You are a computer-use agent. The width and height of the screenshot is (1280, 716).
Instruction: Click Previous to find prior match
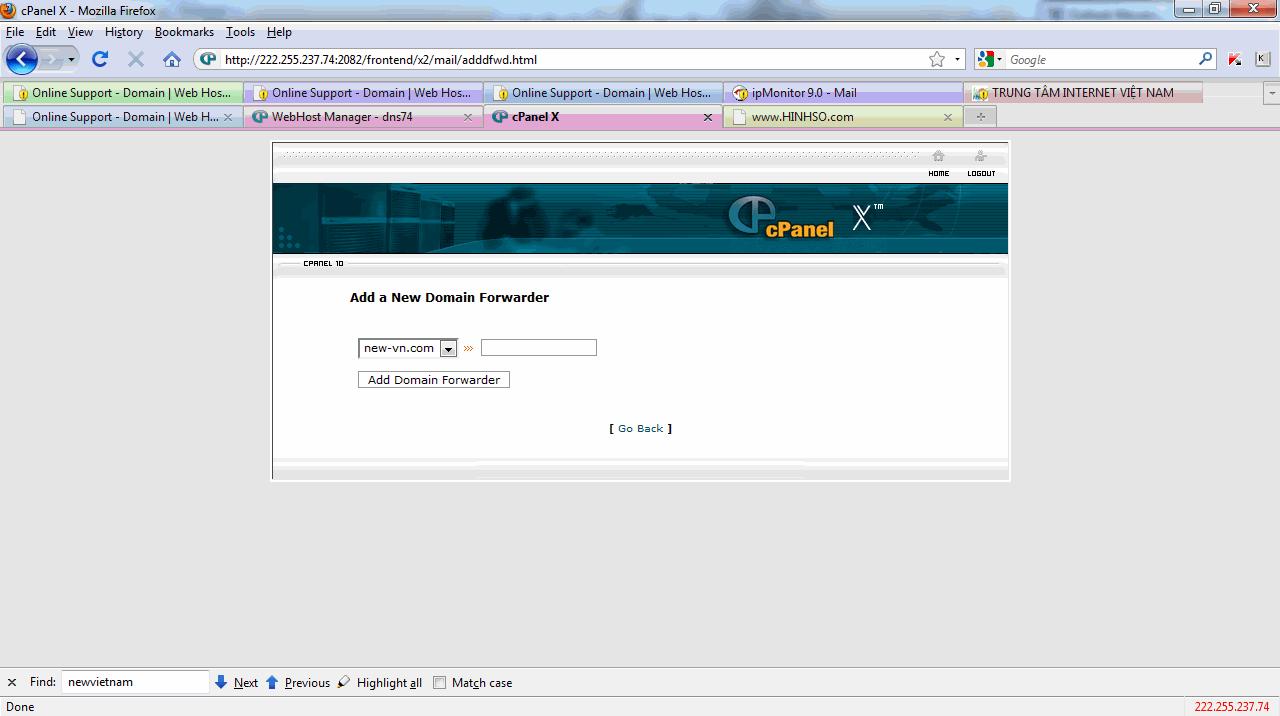pyautogui.click(x=297, y=683)
